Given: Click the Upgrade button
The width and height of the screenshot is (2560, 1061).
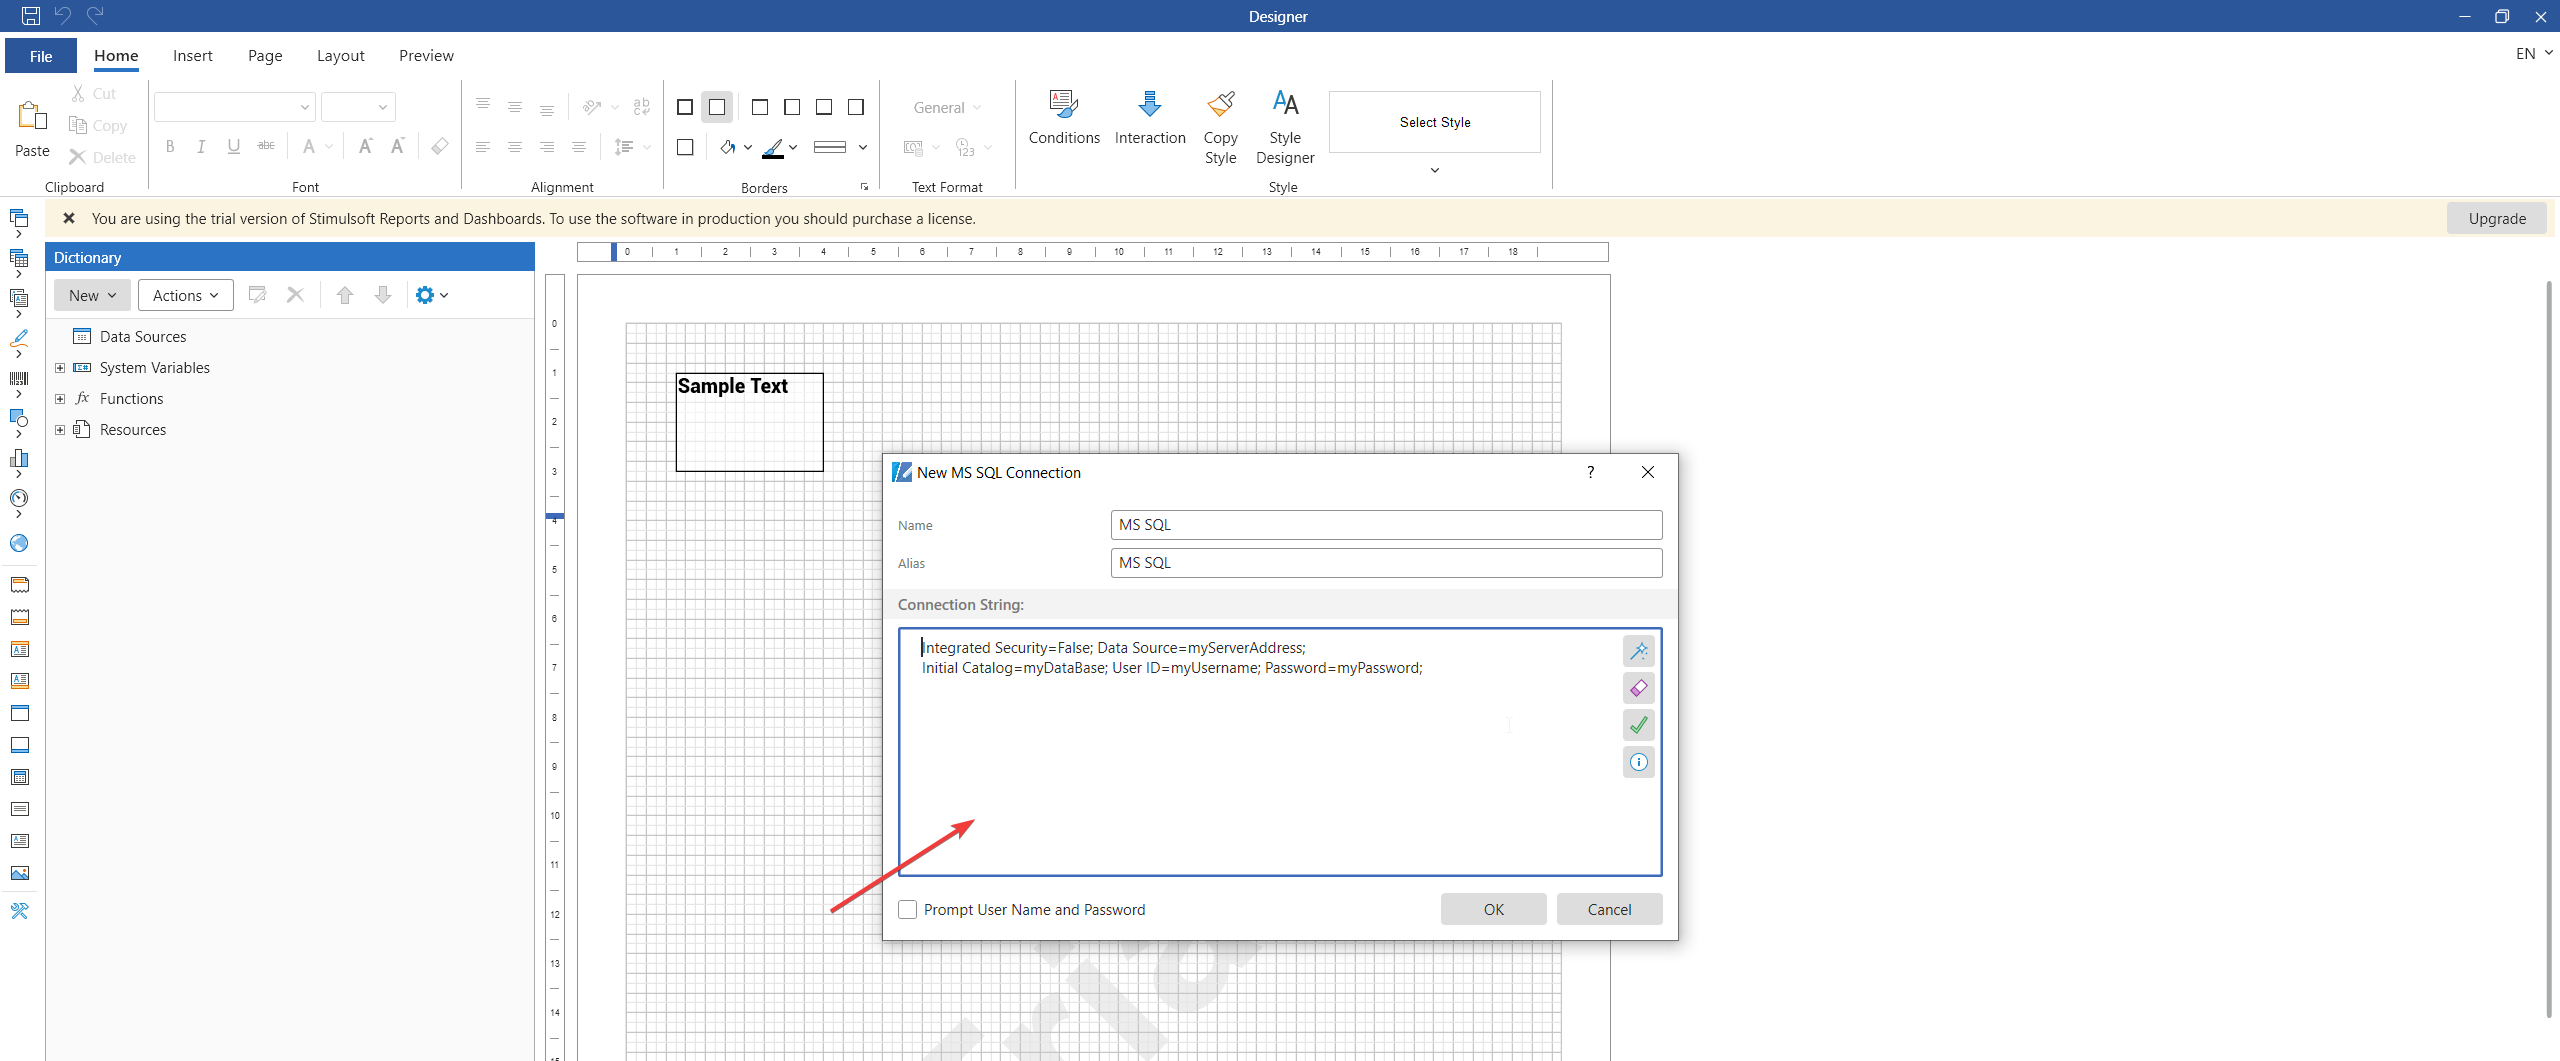Looking at the screenshot, I should point(2496,218).
